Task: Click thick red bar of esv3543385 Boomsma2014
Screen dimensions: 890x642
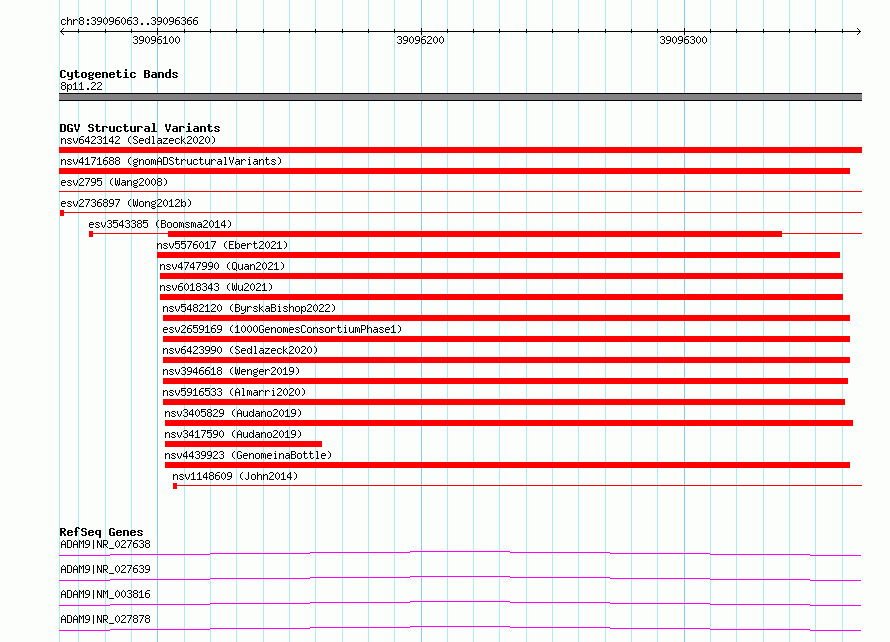Action: tap(475, 234)
